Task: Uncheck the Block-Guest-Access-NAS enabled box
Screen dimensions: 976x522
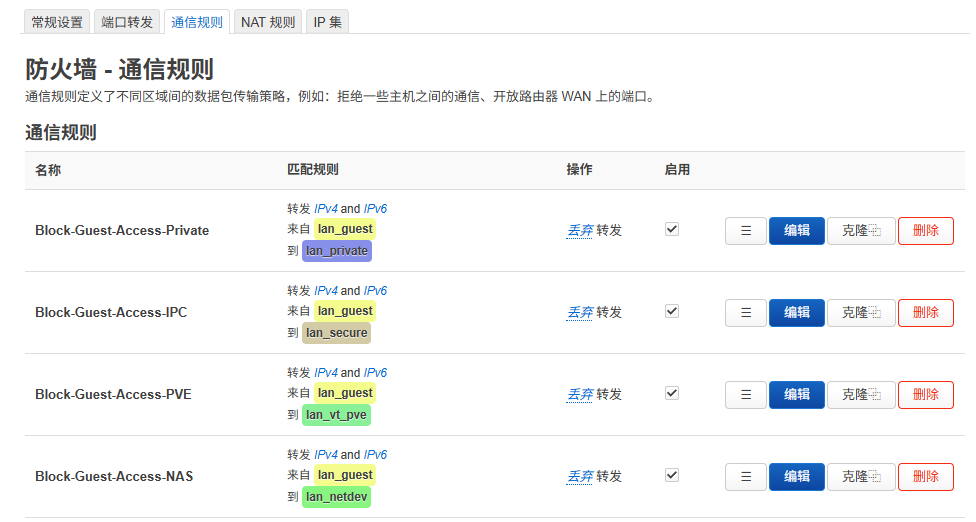Action: [672, 475]
